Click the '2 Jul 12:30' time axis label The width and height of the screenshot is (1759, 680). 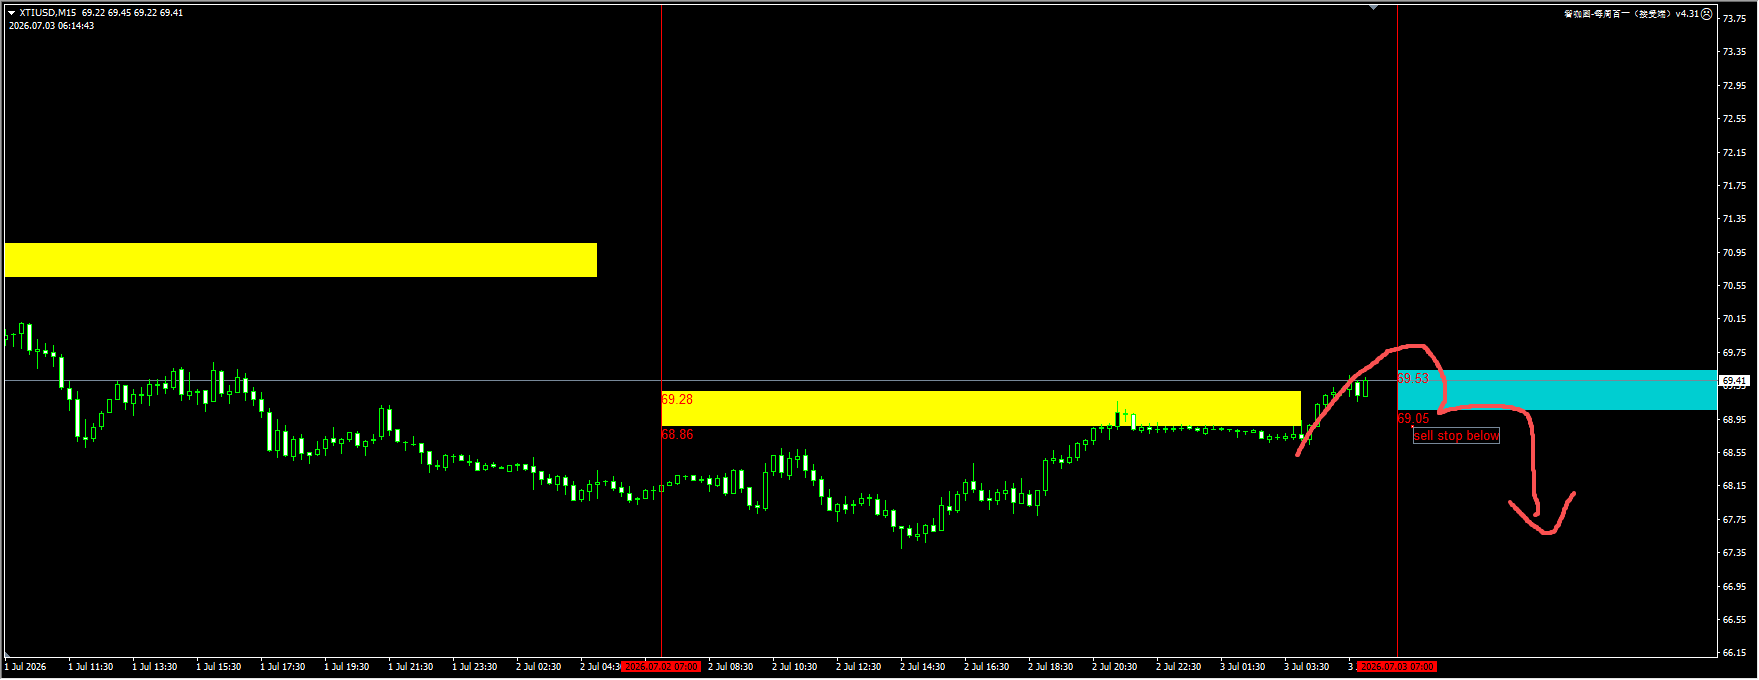coord(859,666)
